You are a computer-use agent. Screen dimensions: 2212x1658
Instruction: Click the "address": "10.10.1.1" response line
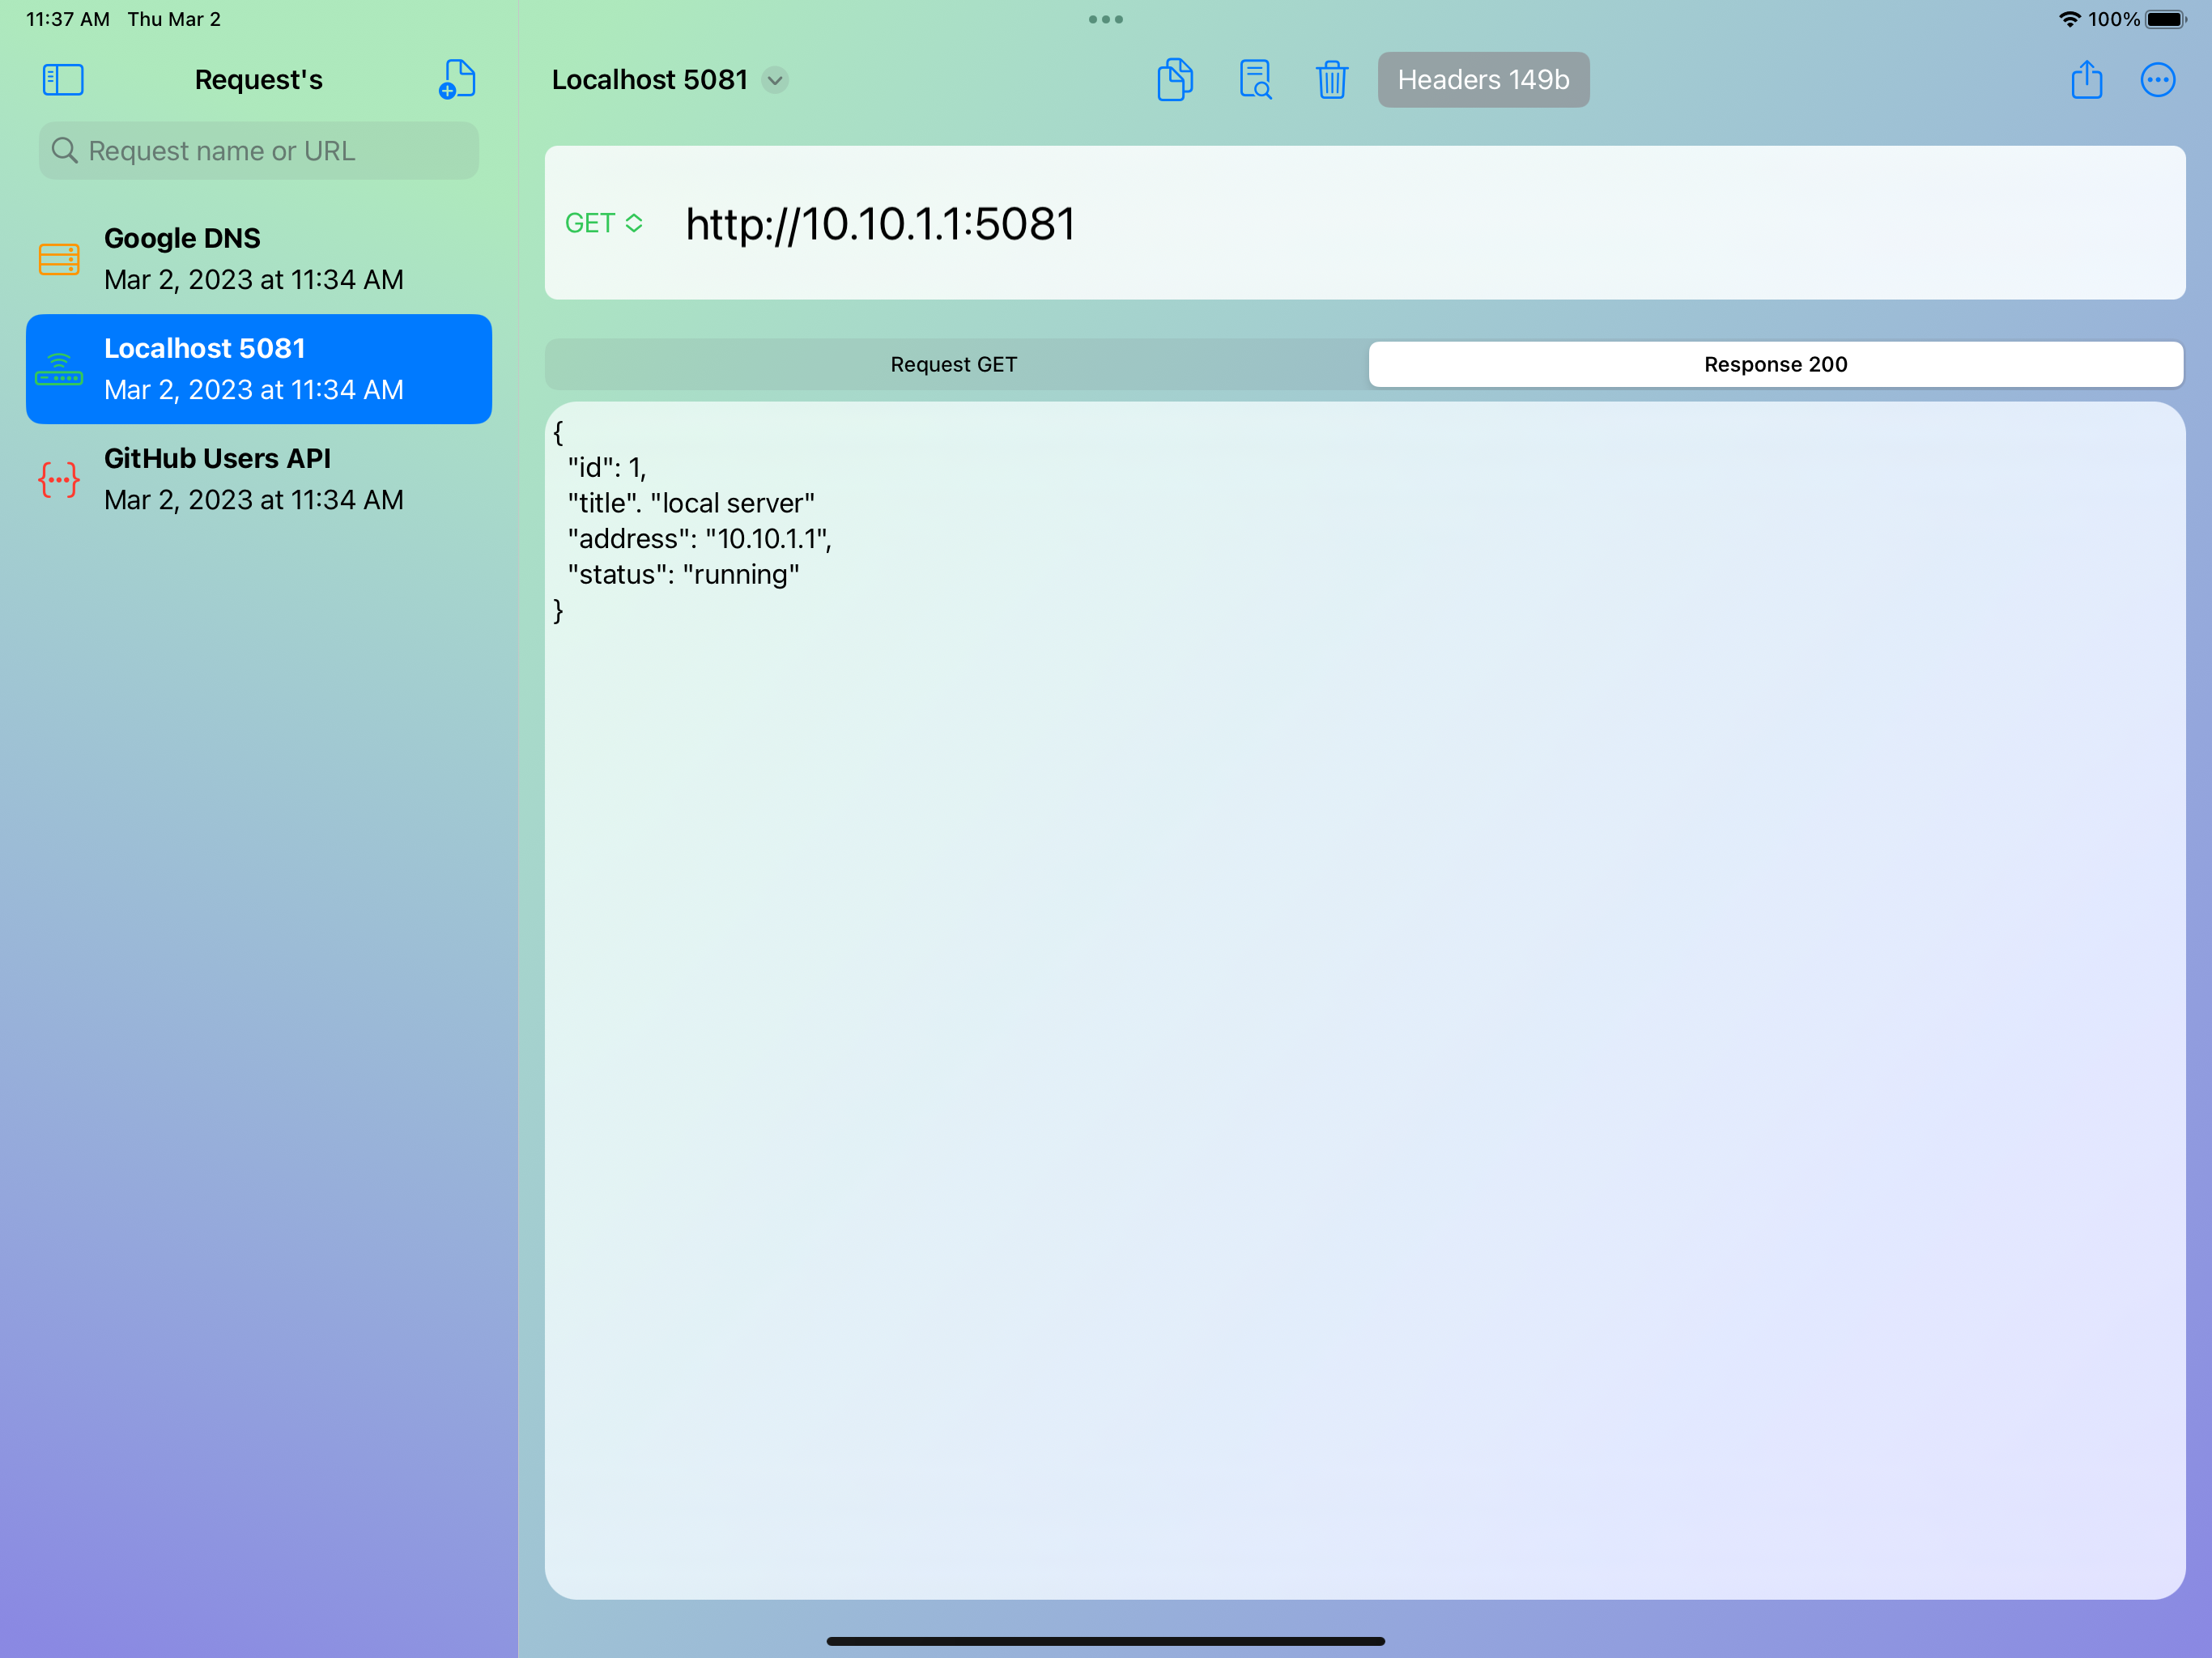(700, 539)
